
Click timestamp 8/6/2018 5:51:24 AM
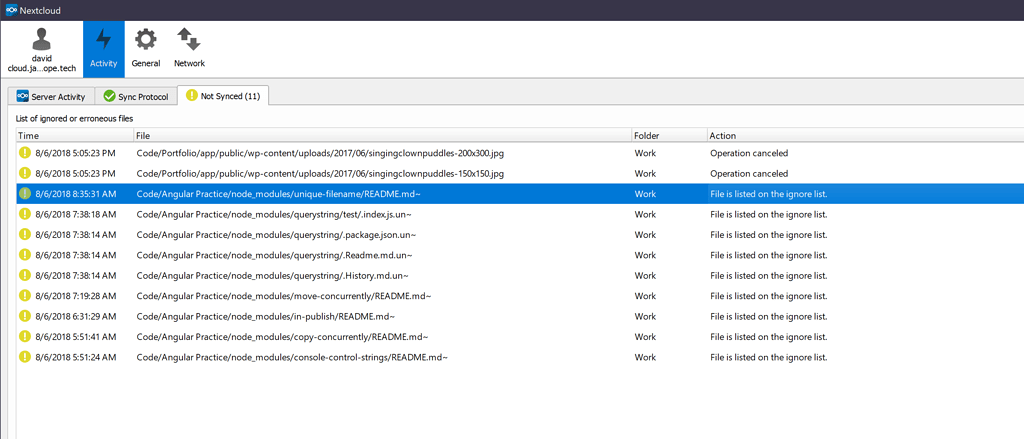click(76, 357)
